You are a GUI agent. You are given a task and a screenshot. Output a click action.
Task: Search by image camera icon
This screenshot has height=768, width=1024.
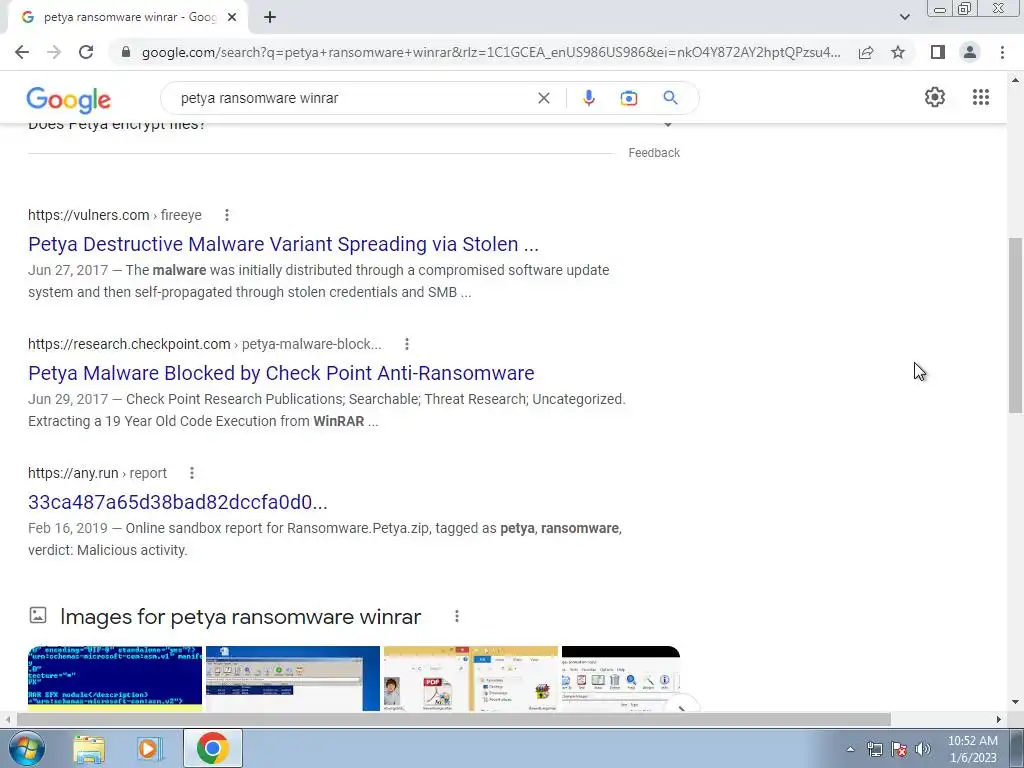pos(629,98)
